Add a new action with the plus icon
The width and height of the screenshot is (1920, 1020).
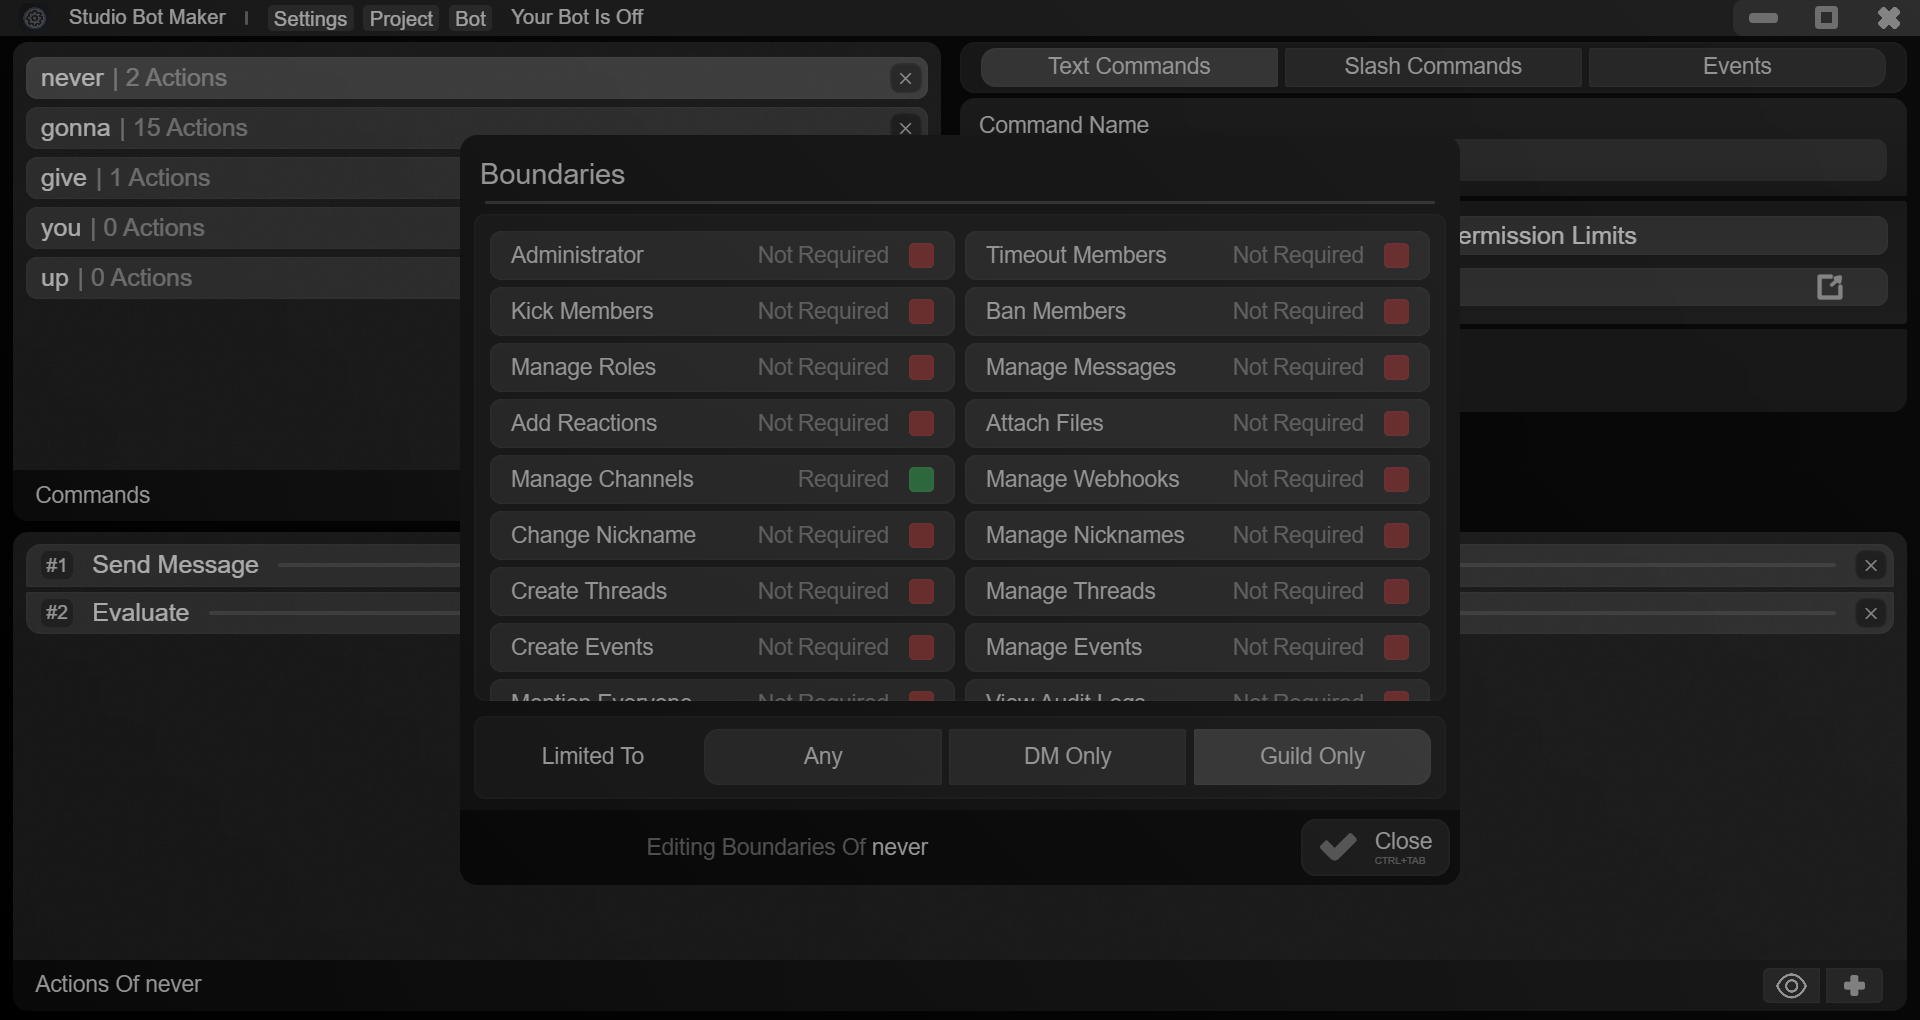(1855, 985)
